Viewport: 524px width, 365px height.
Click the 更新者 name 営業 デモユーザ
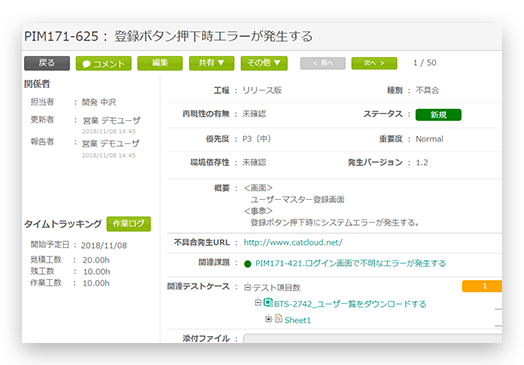[112, 120]
